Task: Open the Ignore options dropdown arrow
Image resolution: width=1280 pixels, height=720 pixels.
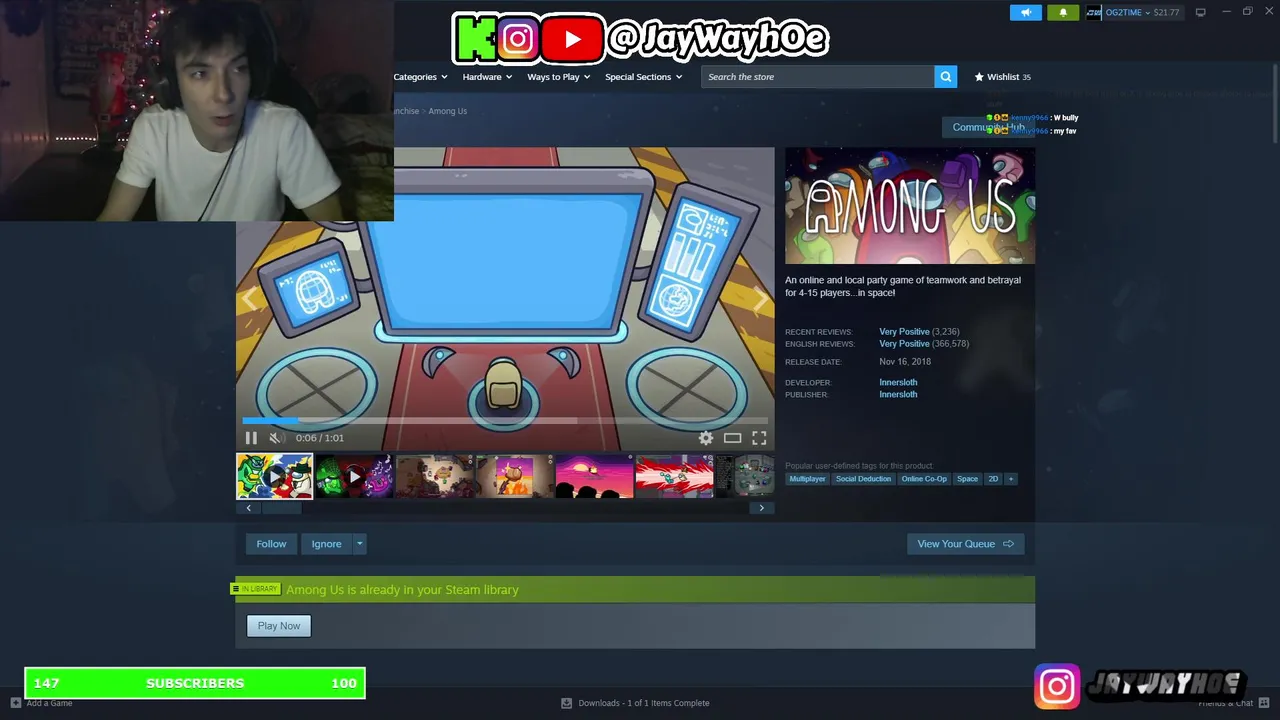Action: click(x=359, y=544)
